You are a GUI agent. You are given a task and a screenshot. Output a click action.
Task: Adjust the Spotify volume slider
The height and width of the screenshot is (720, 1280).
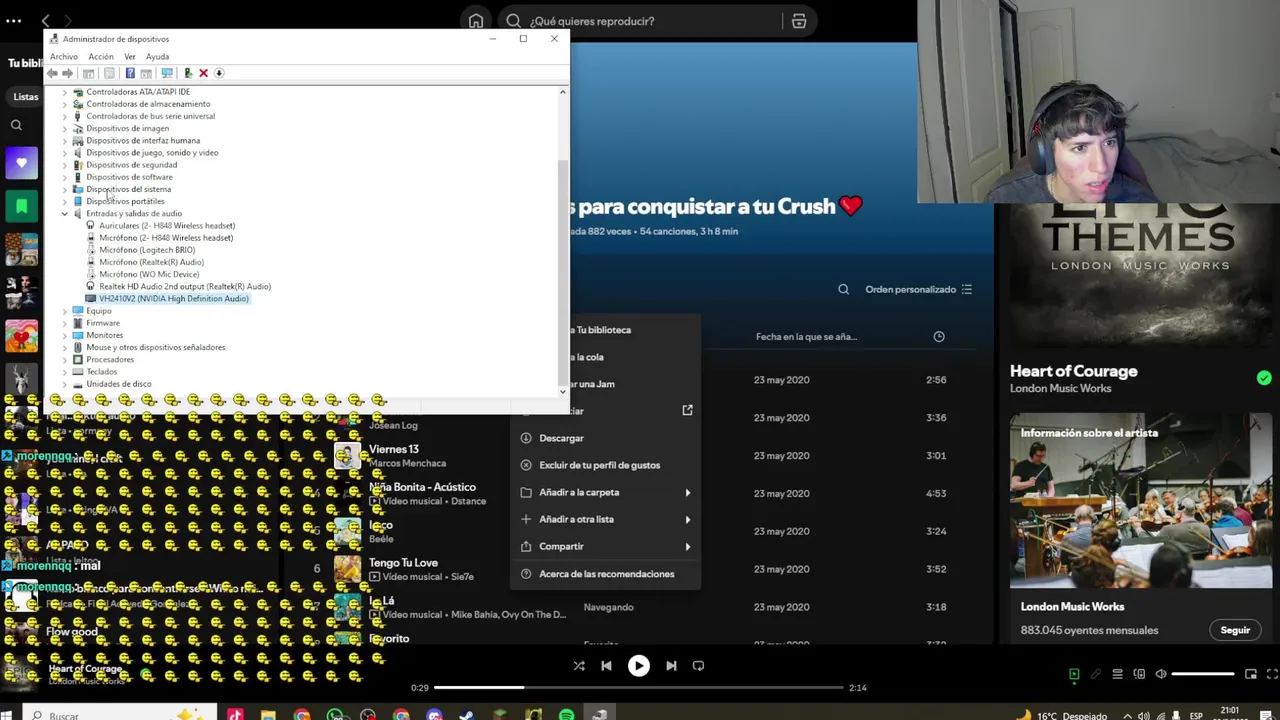point(1203,674)
